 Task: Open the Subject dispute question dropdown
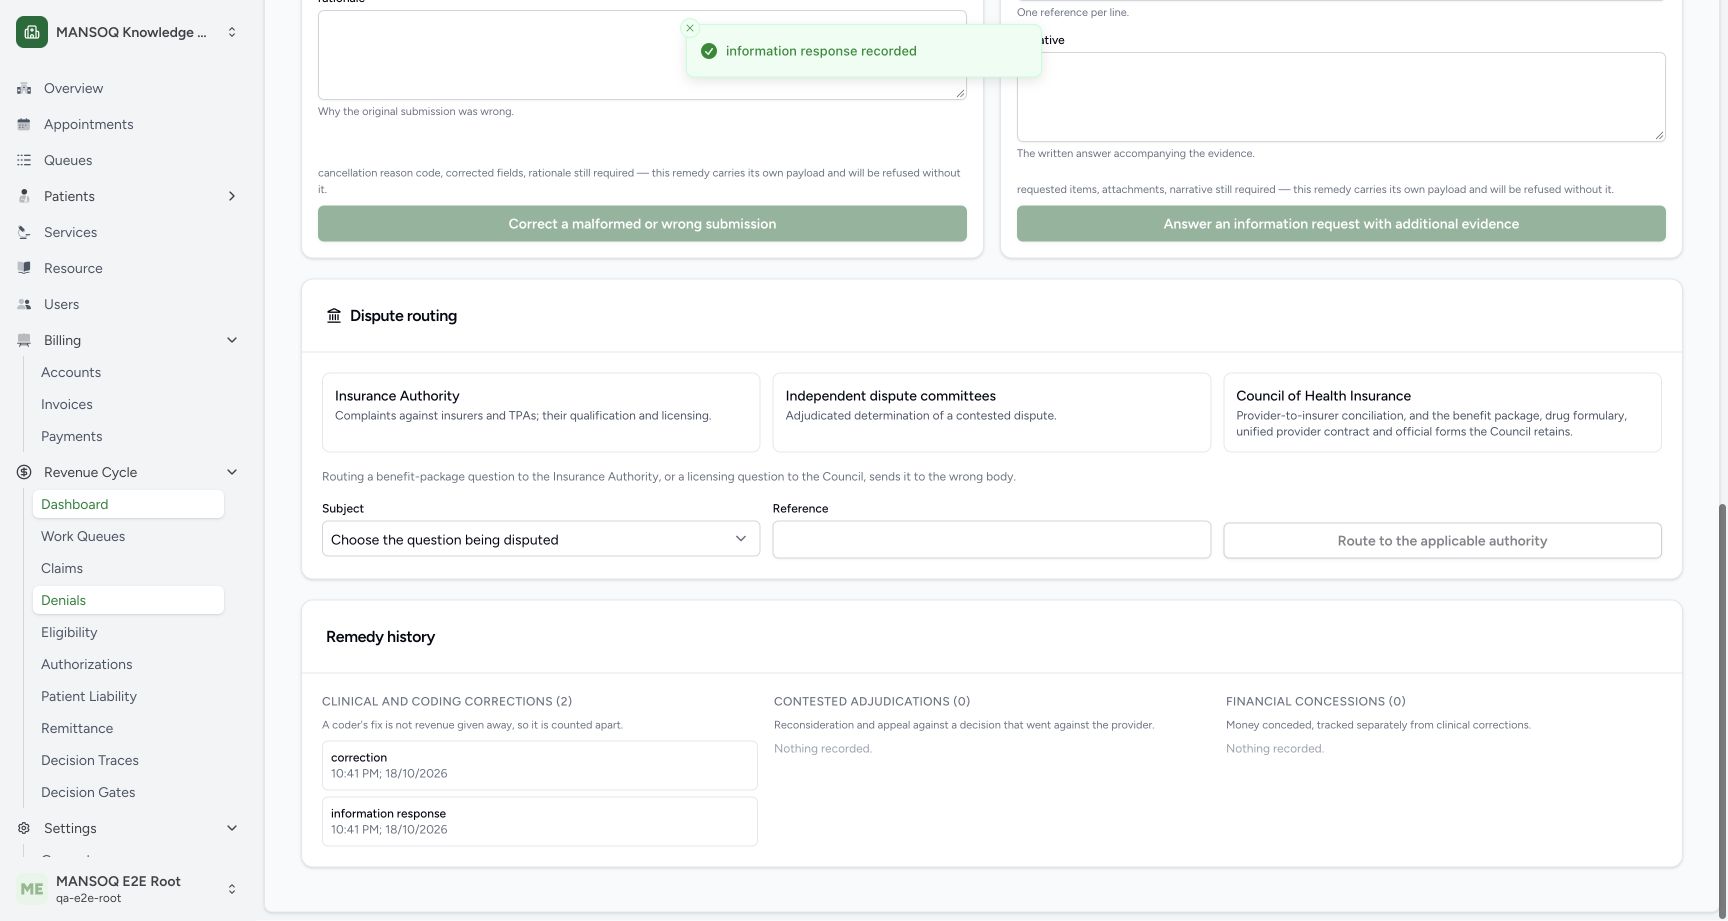pyautogui.click(x=541, y=539)
